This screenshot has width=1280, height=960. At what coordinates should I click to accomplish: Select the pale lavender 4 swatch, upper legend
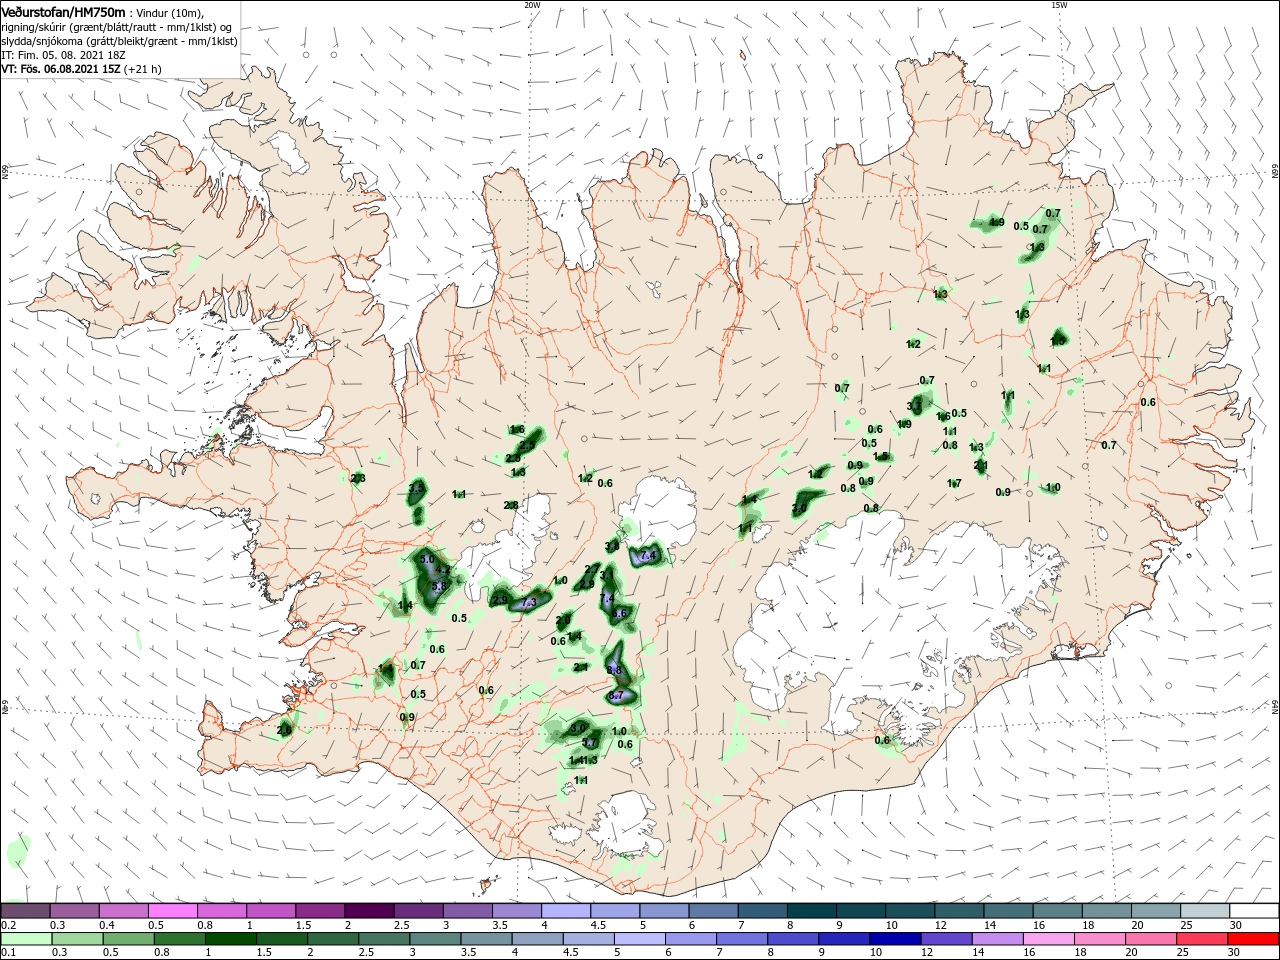pos(566,911)
